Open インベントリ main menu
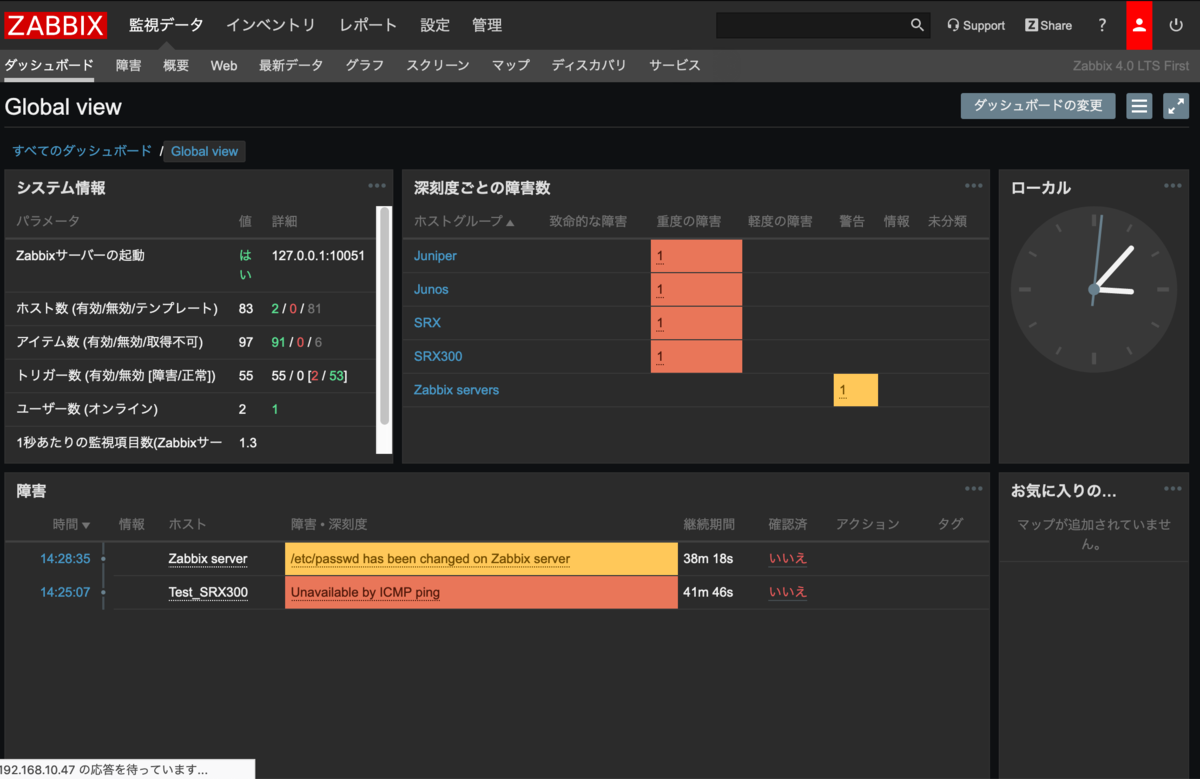Image resolution: width=1200 pixels, height=779 pixels. click(271, 25)
